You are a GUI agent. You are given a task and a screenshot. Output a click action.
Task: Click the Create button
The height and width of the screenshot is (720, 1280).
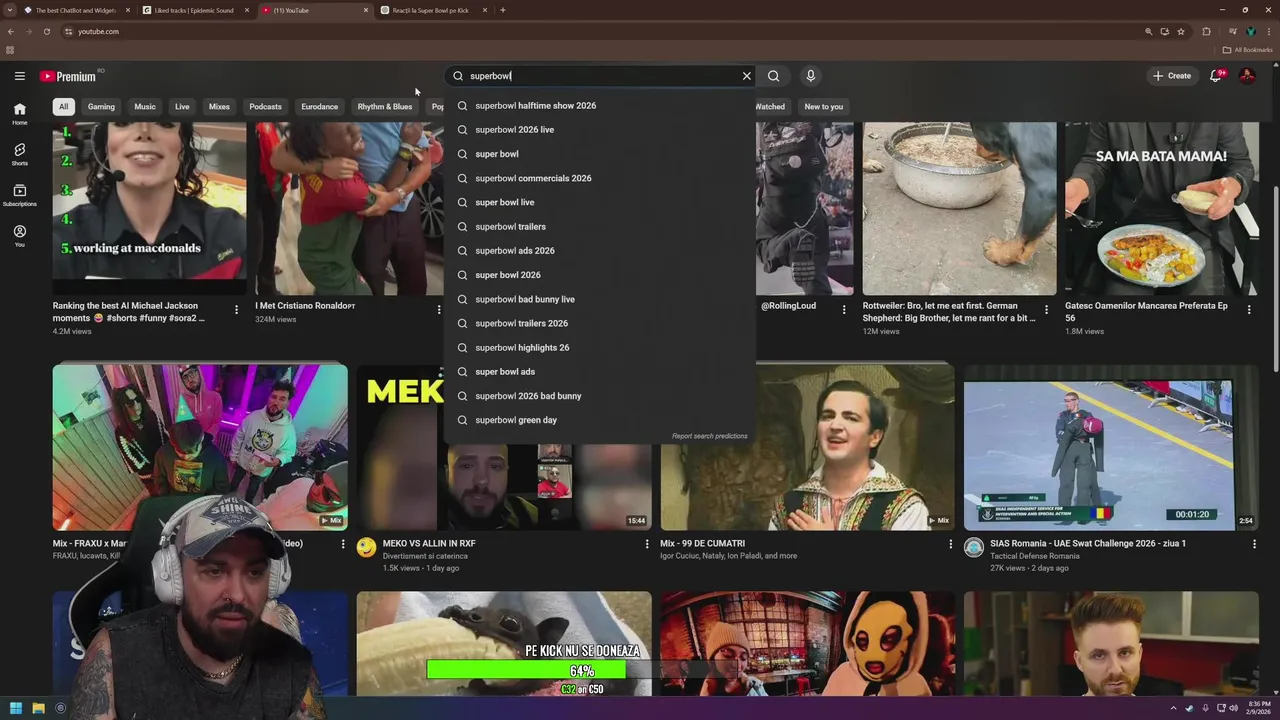pyautogui.click(x=1172, y=76)
